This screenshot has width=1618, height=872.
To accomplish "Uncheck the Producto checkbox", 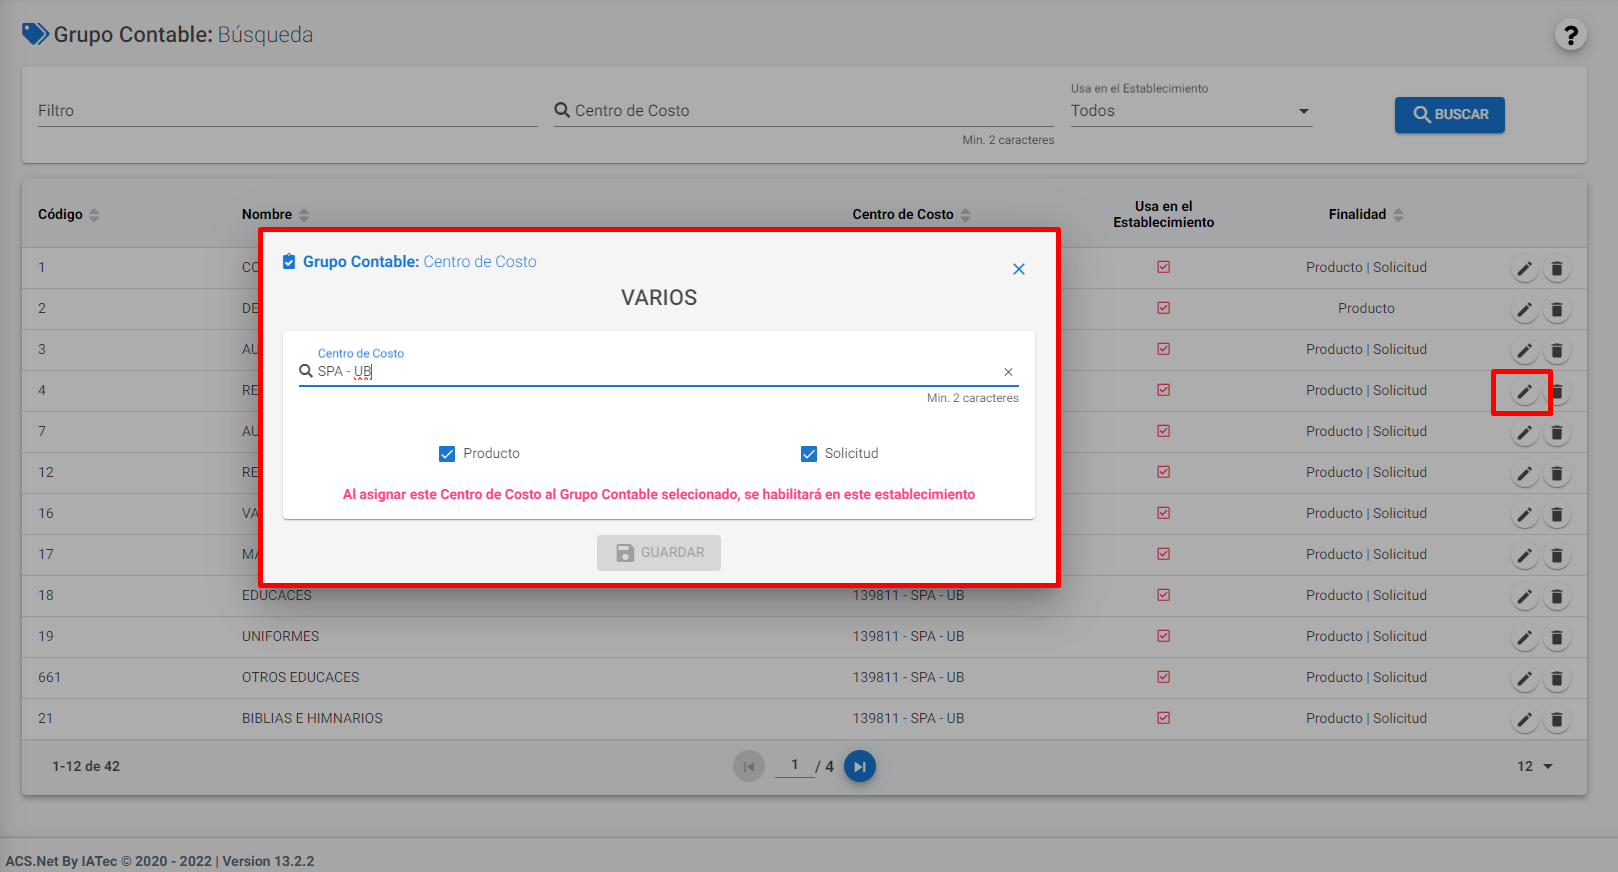I will (447, 454).
